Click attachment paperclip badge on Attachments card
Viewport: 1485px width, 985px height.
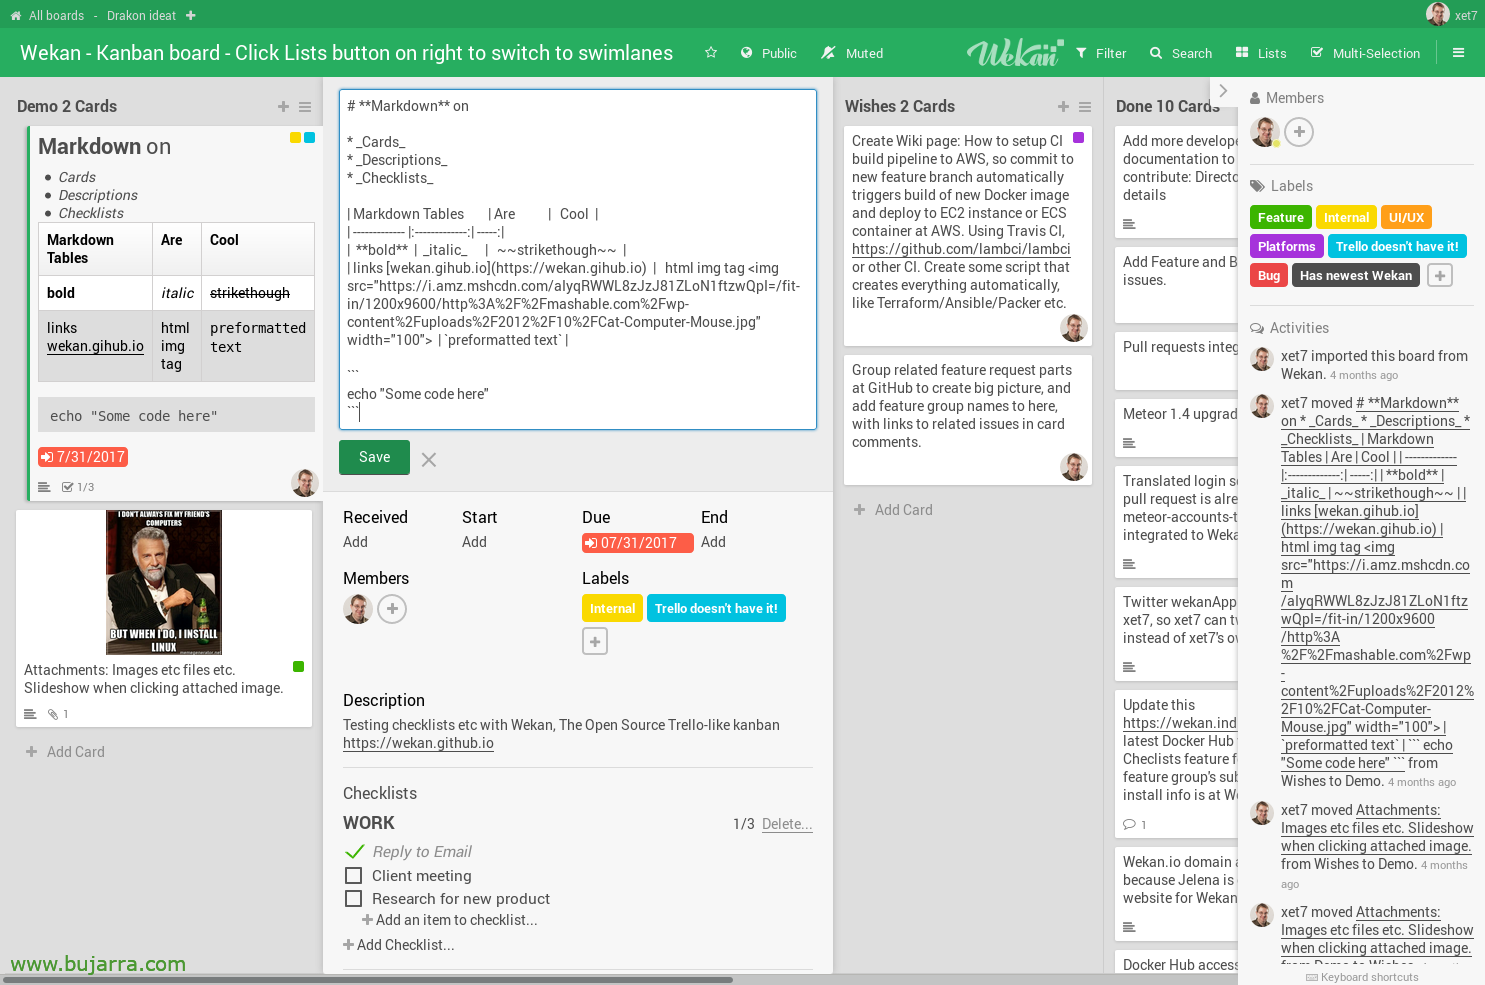click(58, 714)
